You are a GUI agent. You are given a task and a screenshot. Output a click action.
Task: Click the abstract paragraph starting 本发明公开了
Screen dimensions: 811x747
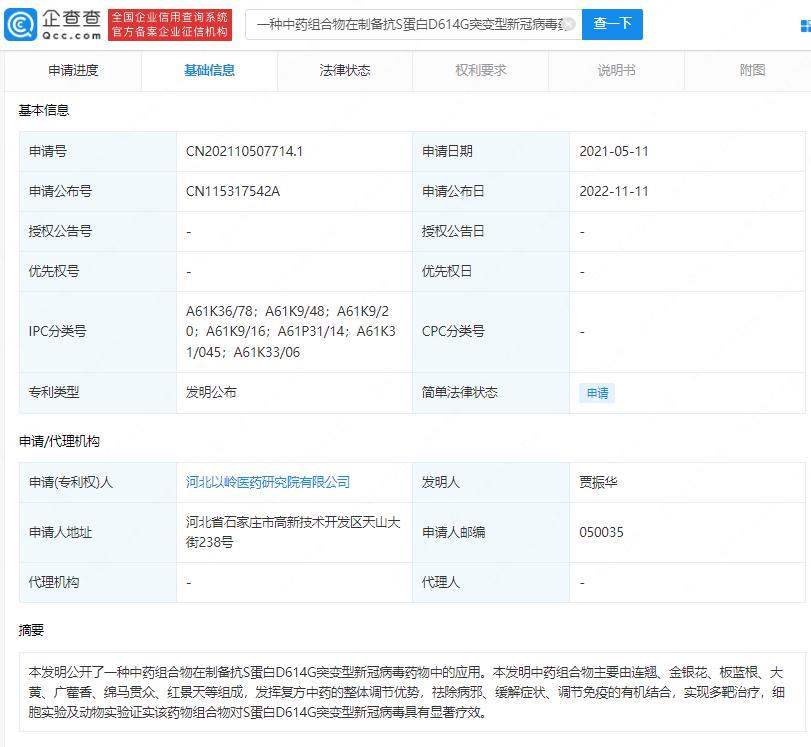[406, 692]
